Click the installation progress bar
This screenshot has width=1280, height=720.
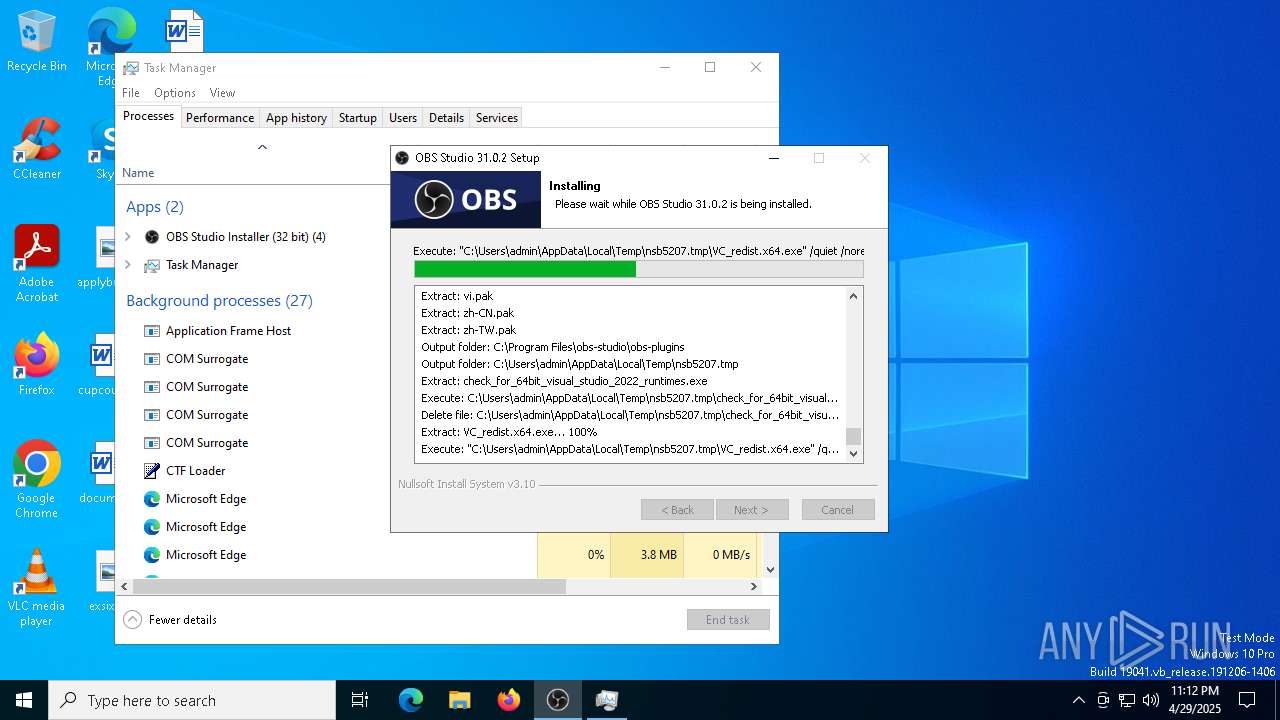639,269
